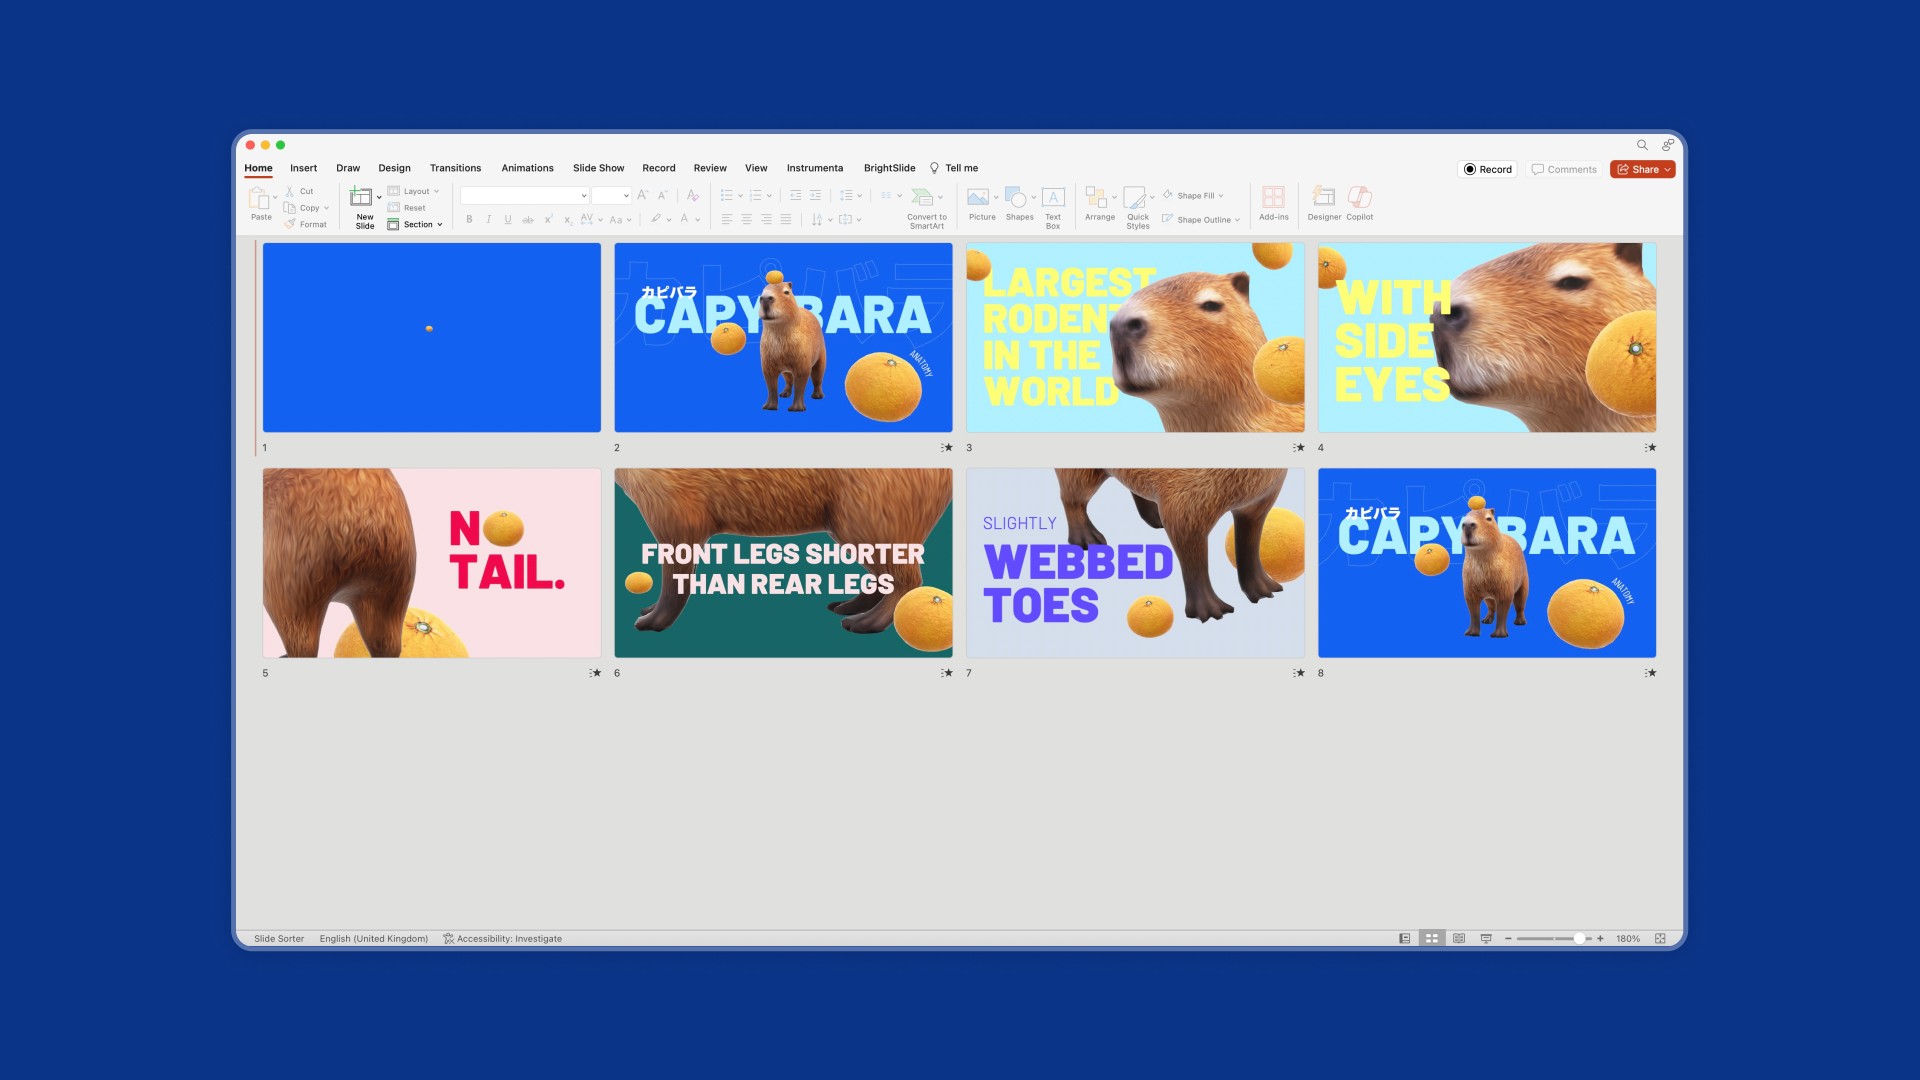Start slideshow from status bar icon
1920x1080 pixels.
click(1486, 939)
